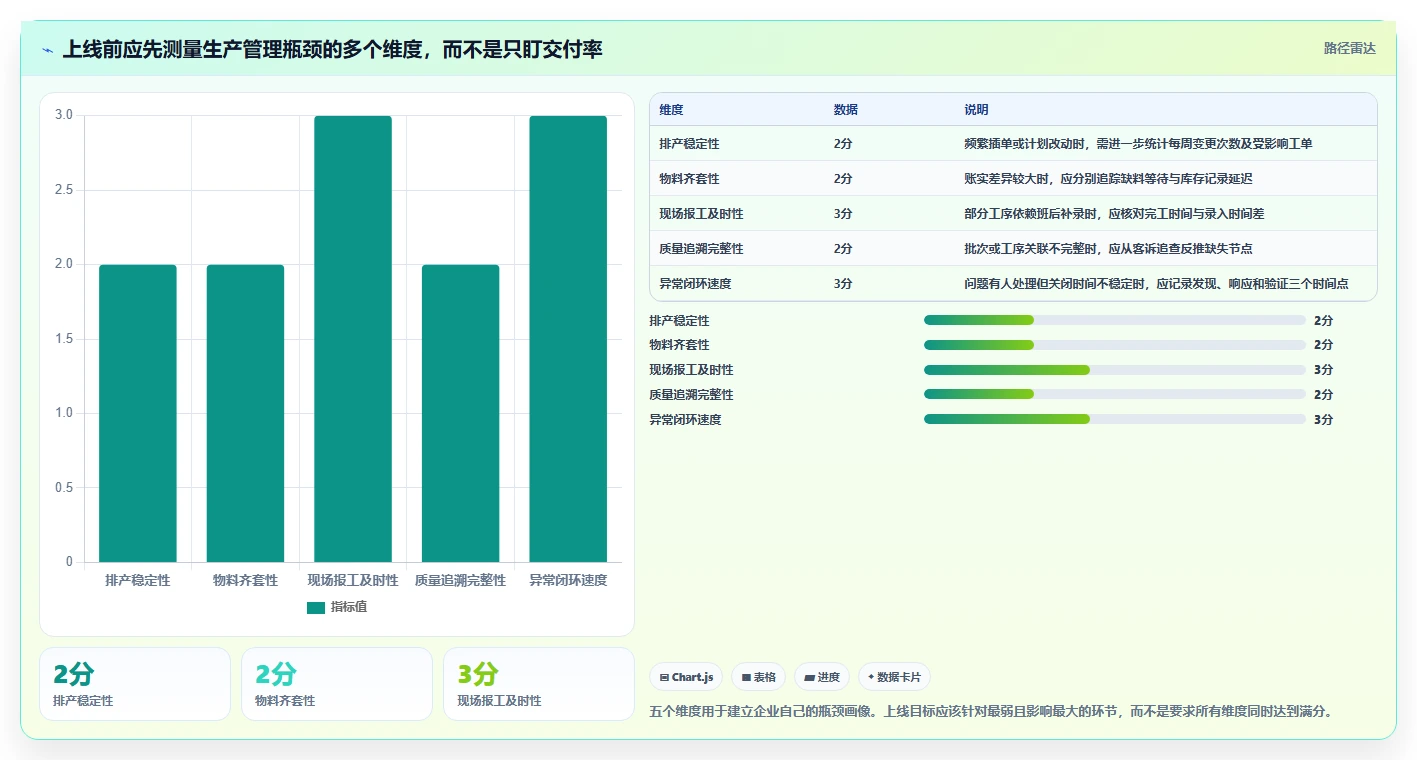Click description starting 部分工序依赖班后补录时
Screen dimensions: 1417x760
pos(1114,214)
